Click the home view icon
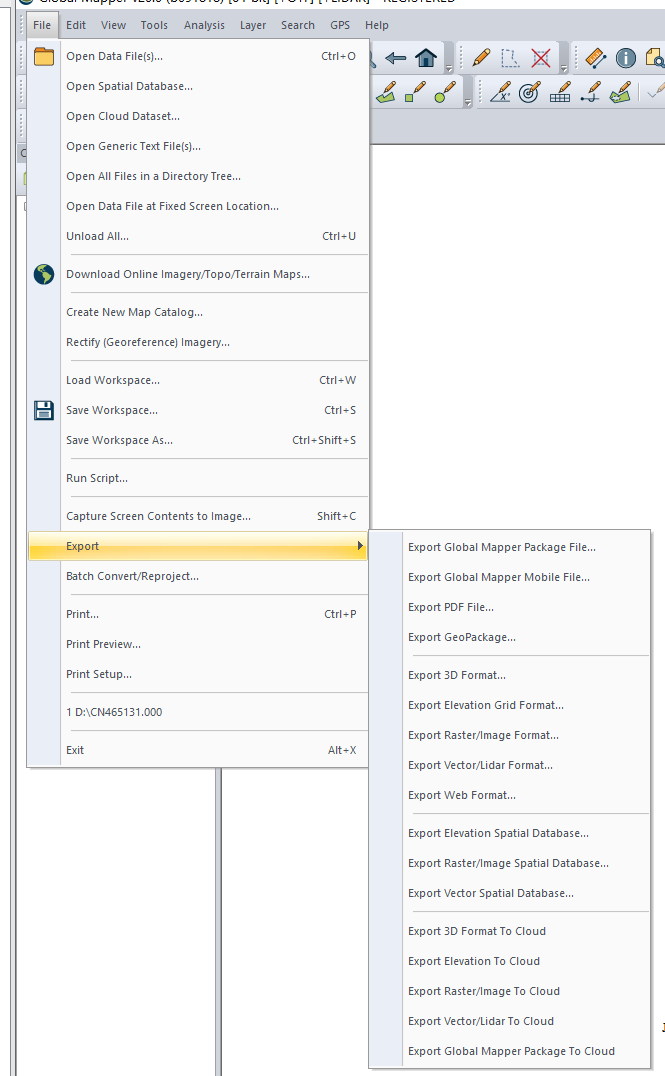This screenshot has width=665, height=1076. coord(426,58)
